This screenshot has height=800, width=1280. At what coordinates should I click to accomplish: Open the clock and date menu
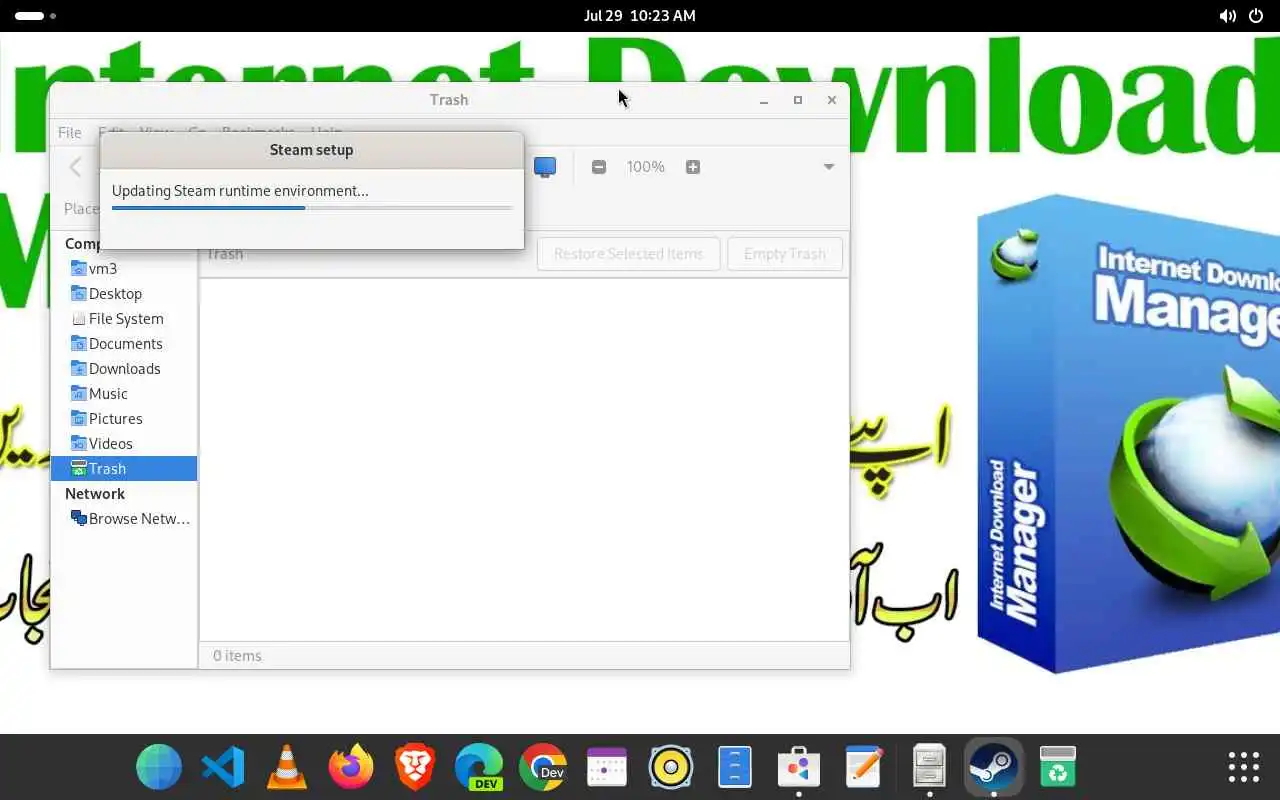640,16
